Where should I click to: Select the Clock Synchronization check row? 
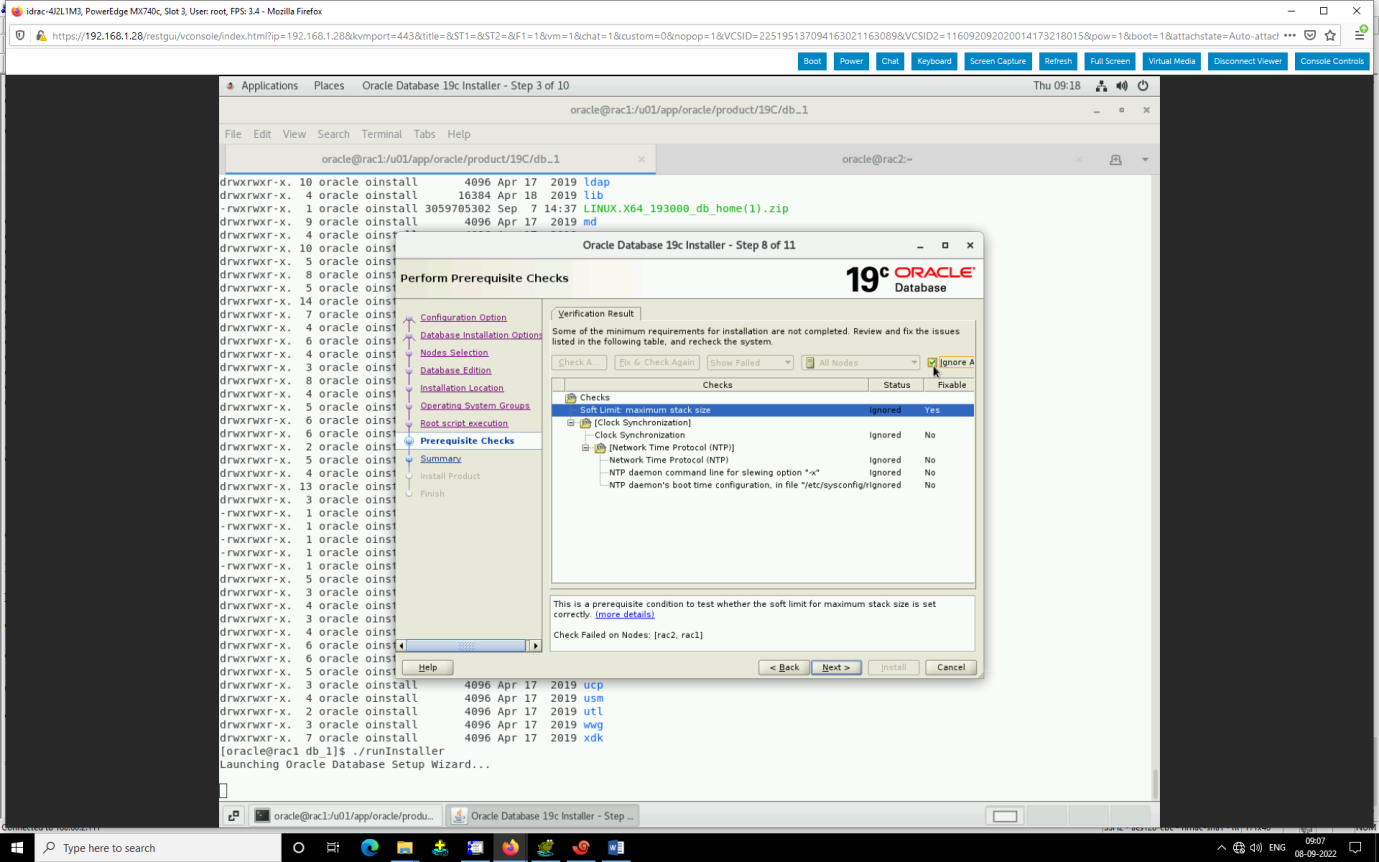point(762,435)
